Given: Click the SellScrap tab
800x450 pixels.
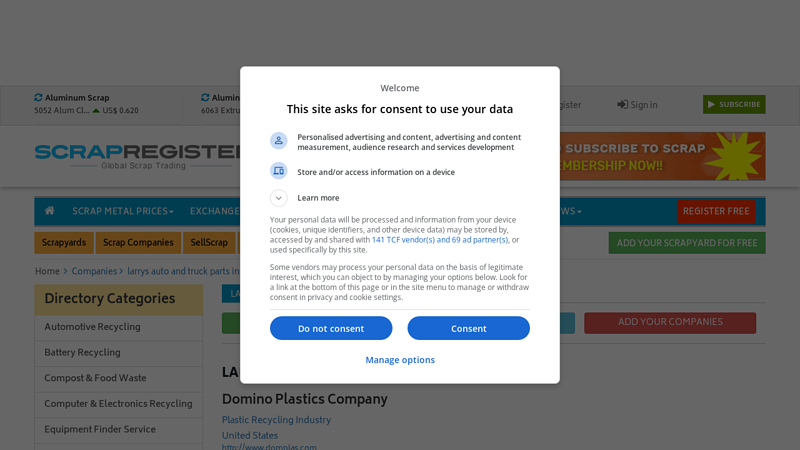Looking at the screenshot, I should (x=209, y=242).
